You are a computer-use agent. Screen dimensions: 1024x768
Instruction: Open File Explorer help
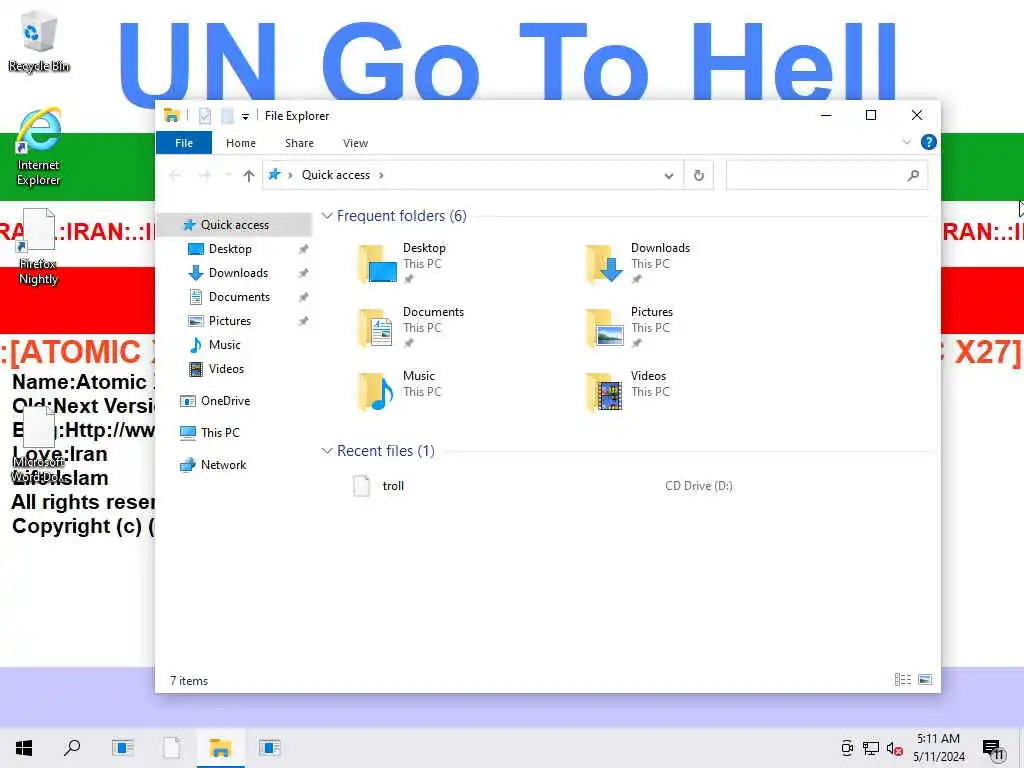tap(928, 142)
